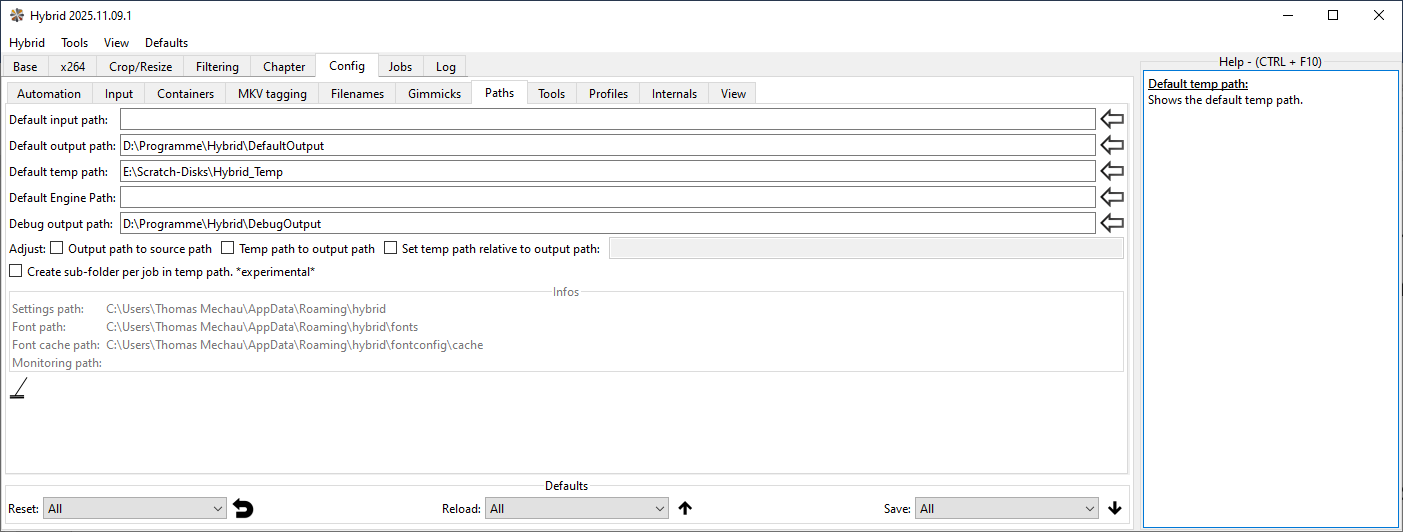1403x532 pixels.
Task: Click the Reload defaults up arrow icon
Action: point(685,508)
